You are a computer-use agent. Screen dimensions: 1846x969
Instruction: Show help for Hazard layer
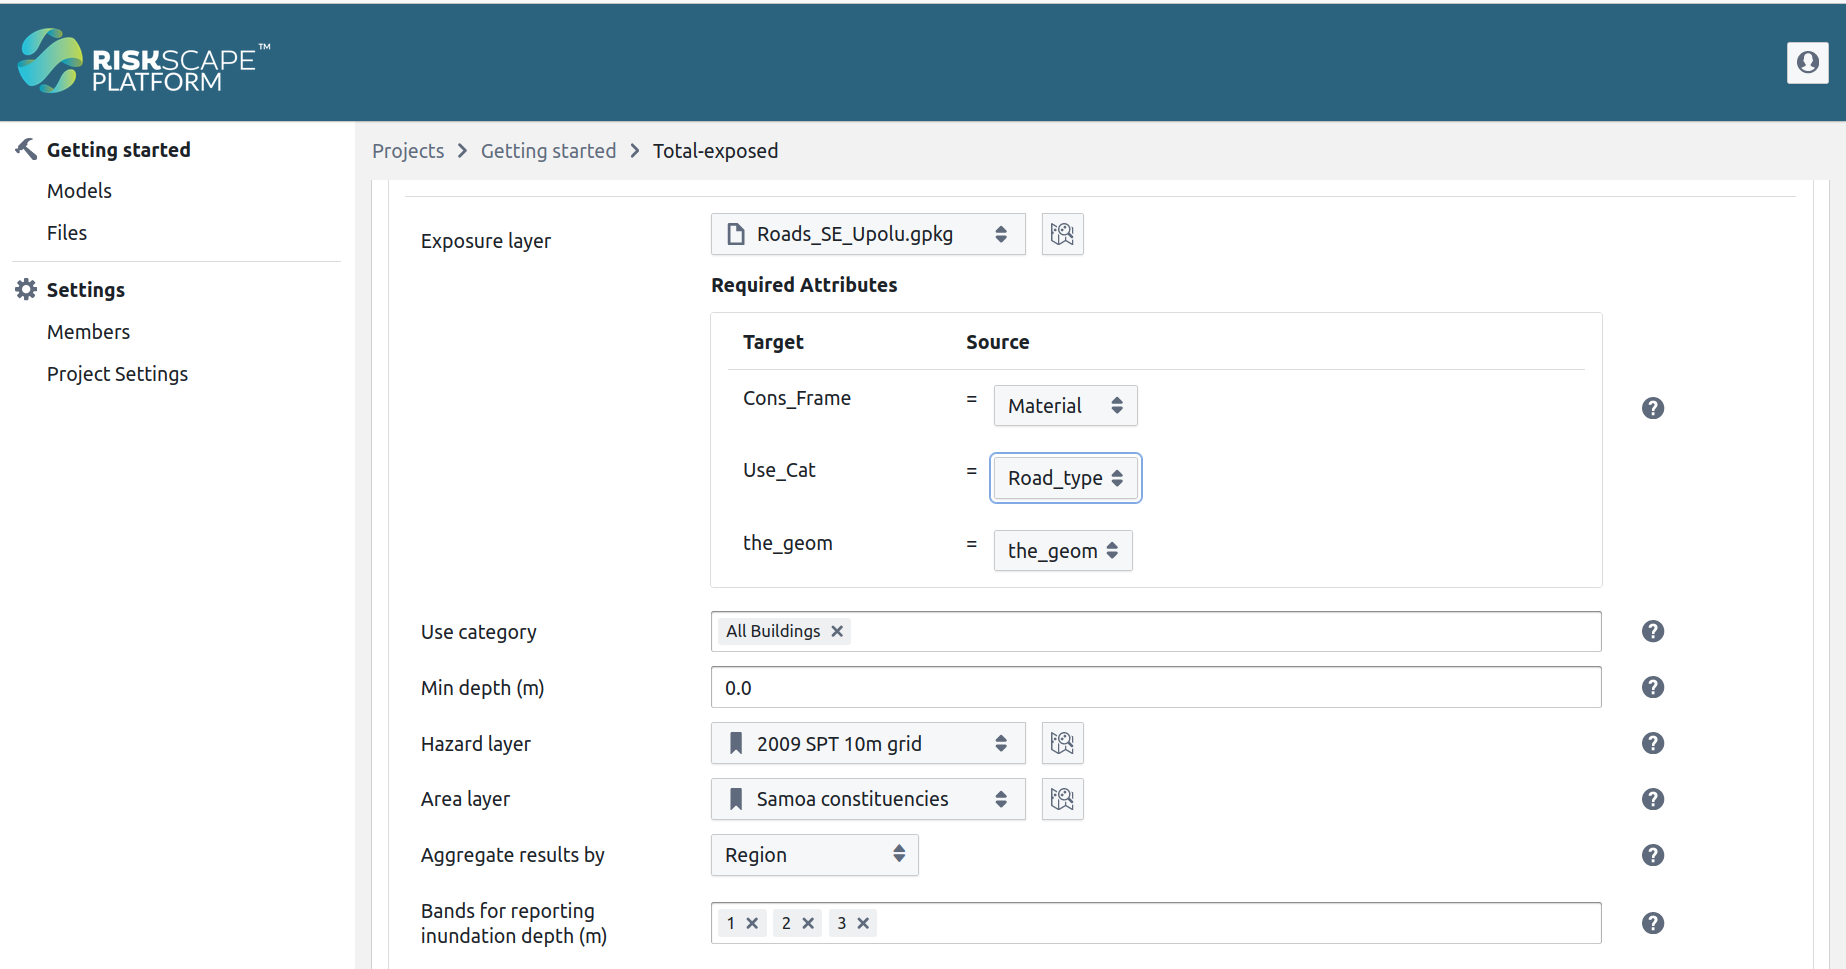coord(1653,743)
